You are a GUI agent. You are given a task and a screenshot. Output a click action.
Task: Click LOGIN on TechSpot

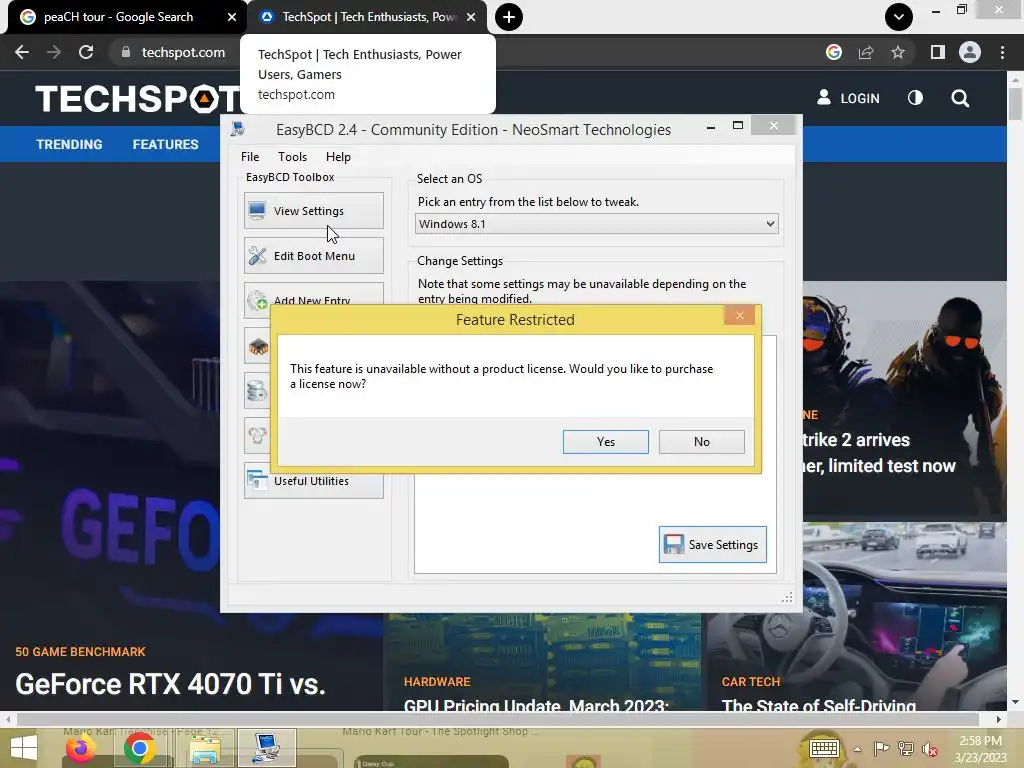point(848,98)
